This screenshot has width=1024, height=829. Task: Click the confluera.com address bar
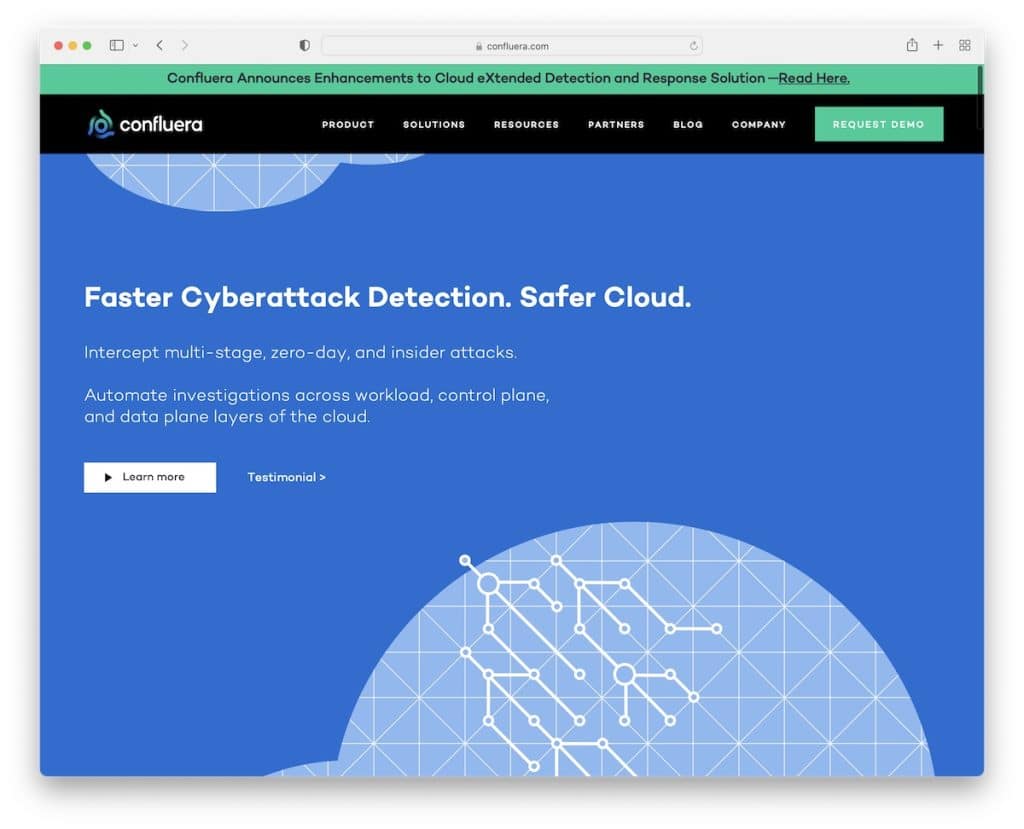point(512,46)
